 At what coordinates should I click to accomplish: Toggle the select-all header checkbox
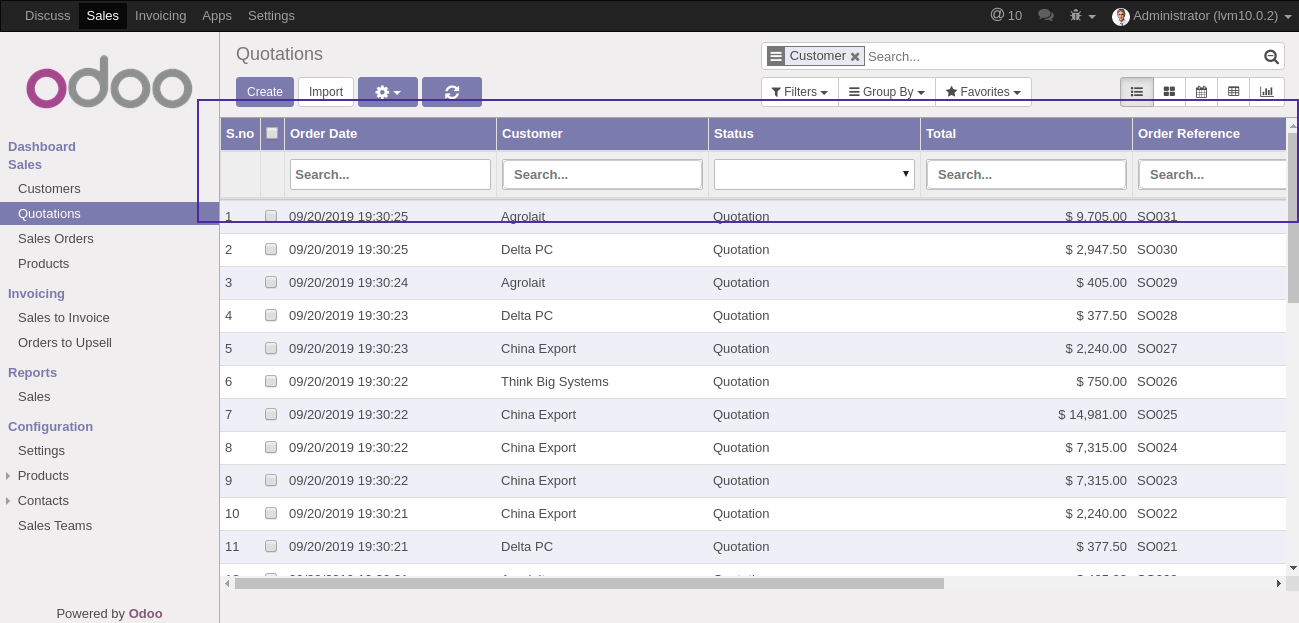pyautogui.click(x=272, y=133)
